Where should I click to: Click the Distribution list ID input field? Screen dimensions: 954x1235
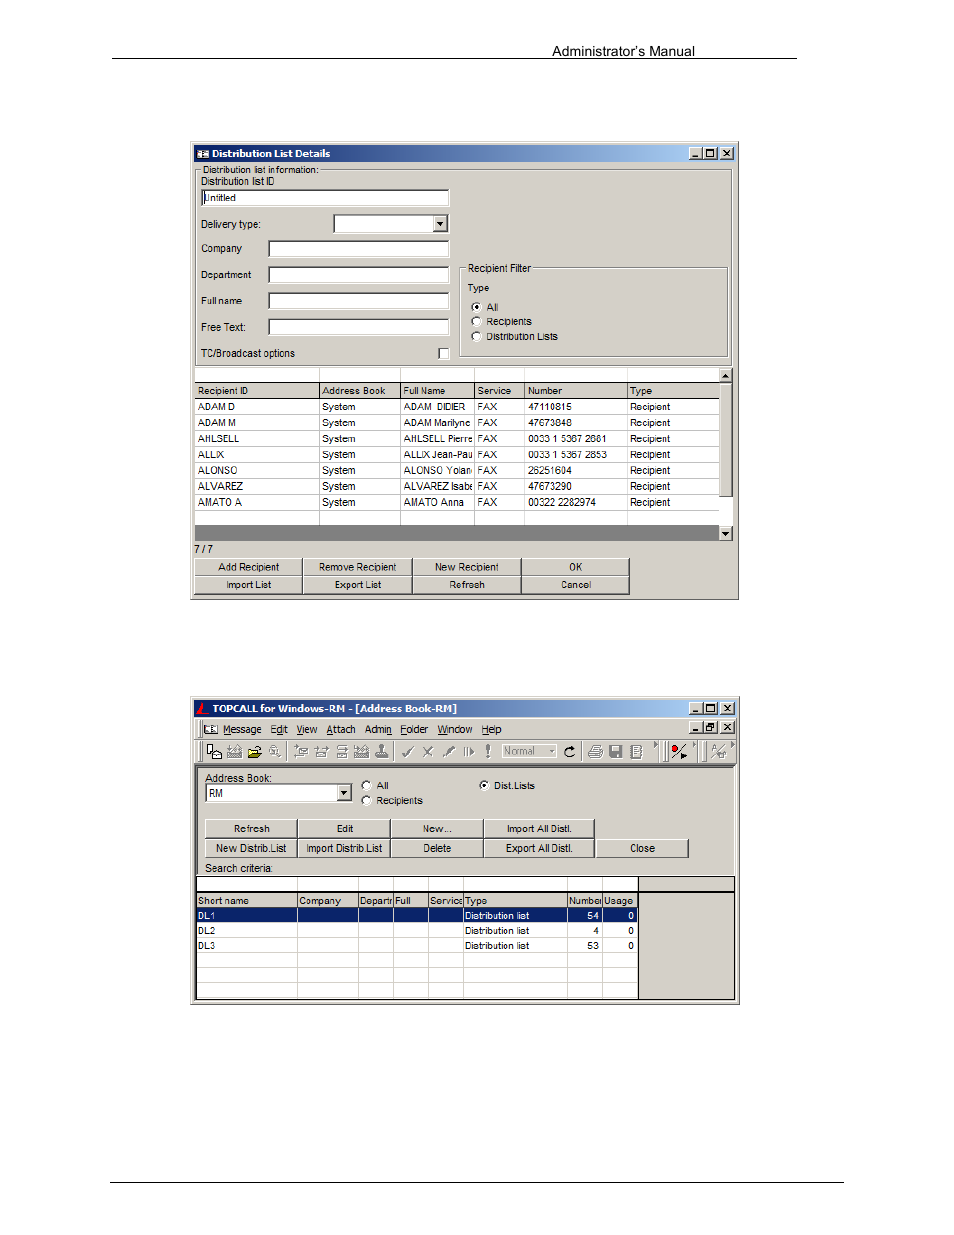[x=325, y=198]
